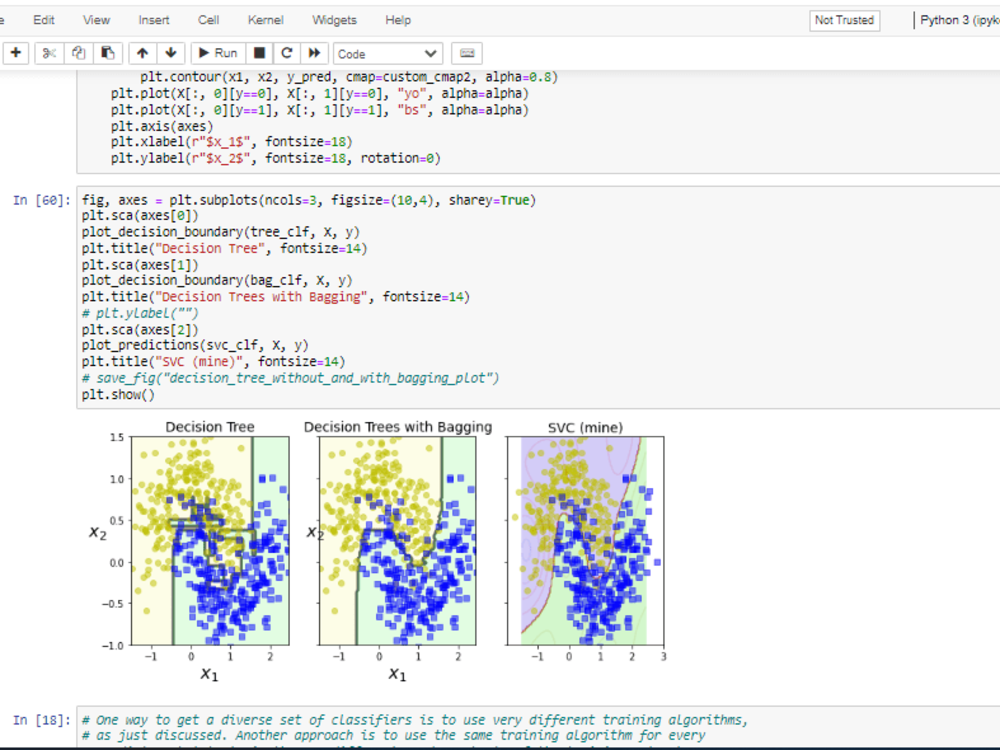Open the Cell menu
This screenshot has height=750, width=1000.
209,20
